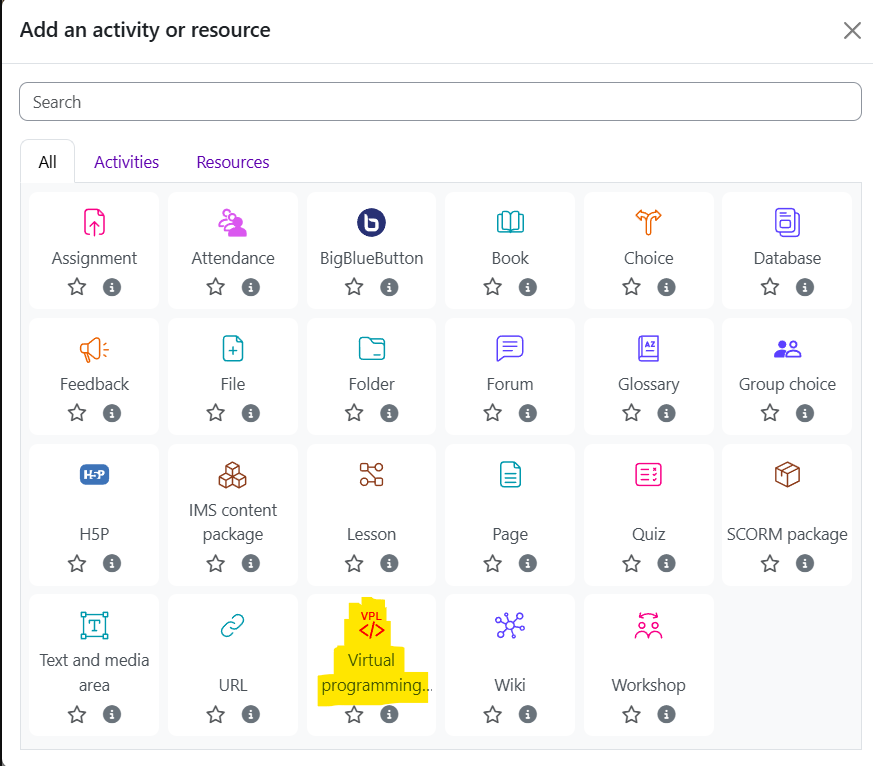The image size is (873, 766).
Task: Open information for the Lesson activity
Action: (389, 563)
